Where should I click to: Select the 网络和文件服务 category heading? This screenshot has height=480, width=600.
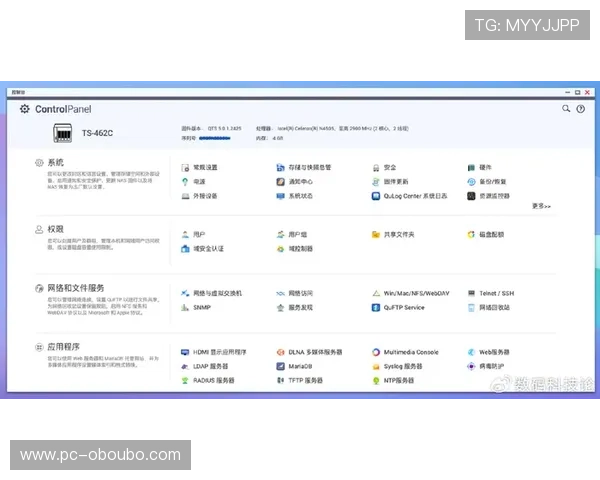[75, 288]
